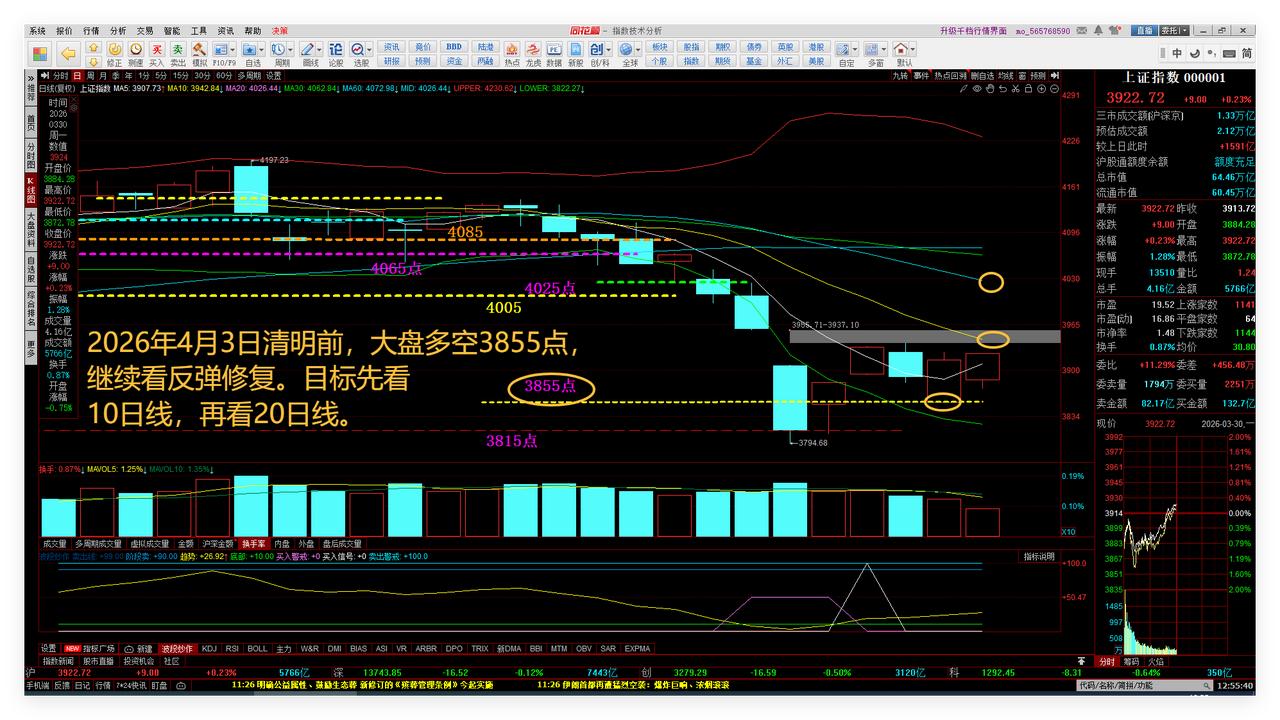Toggle 热点回溯 on the chart
This screenshot has height=720, width=1280.
point(951,75)
